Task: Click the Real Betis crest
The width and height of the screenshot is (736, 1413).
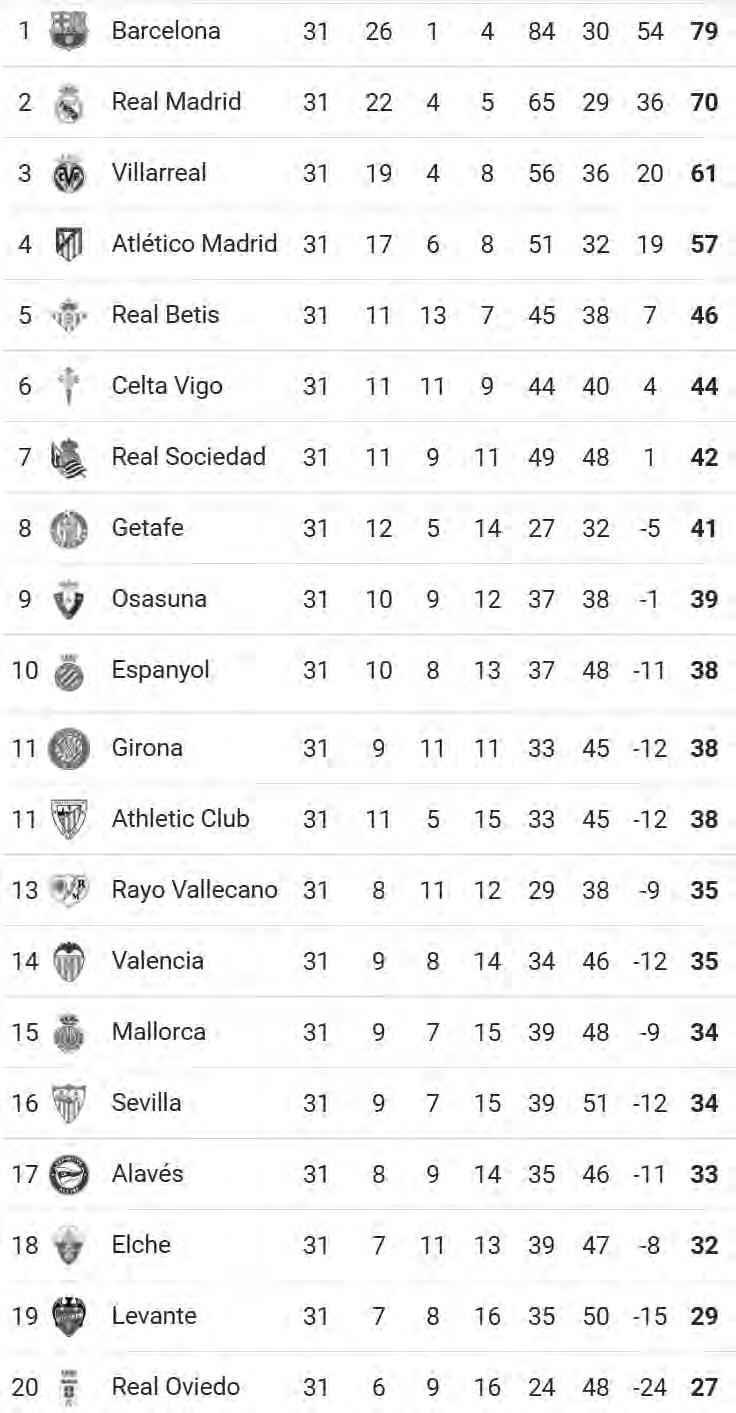Action: (x=69, y=315)
